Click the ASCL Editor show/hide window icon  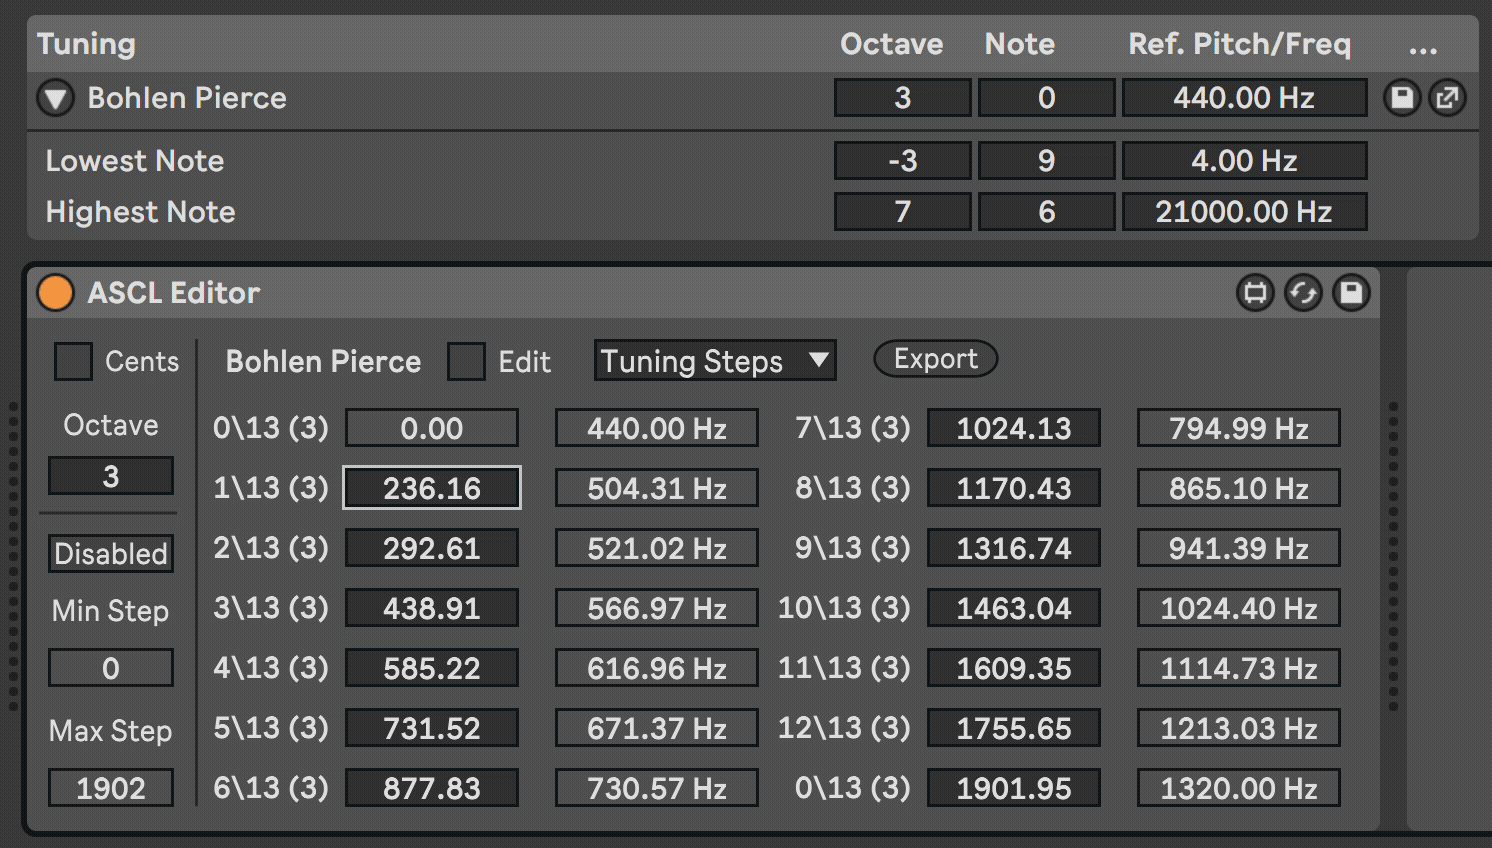tap(1255, 293)
